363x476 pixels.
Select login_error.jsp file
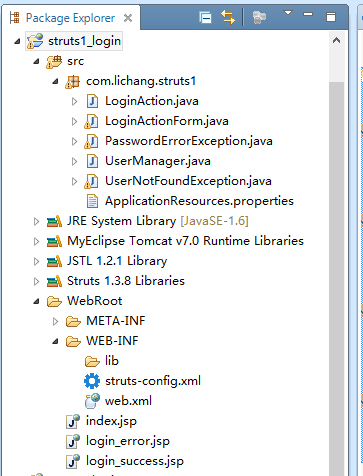(128, 441)
